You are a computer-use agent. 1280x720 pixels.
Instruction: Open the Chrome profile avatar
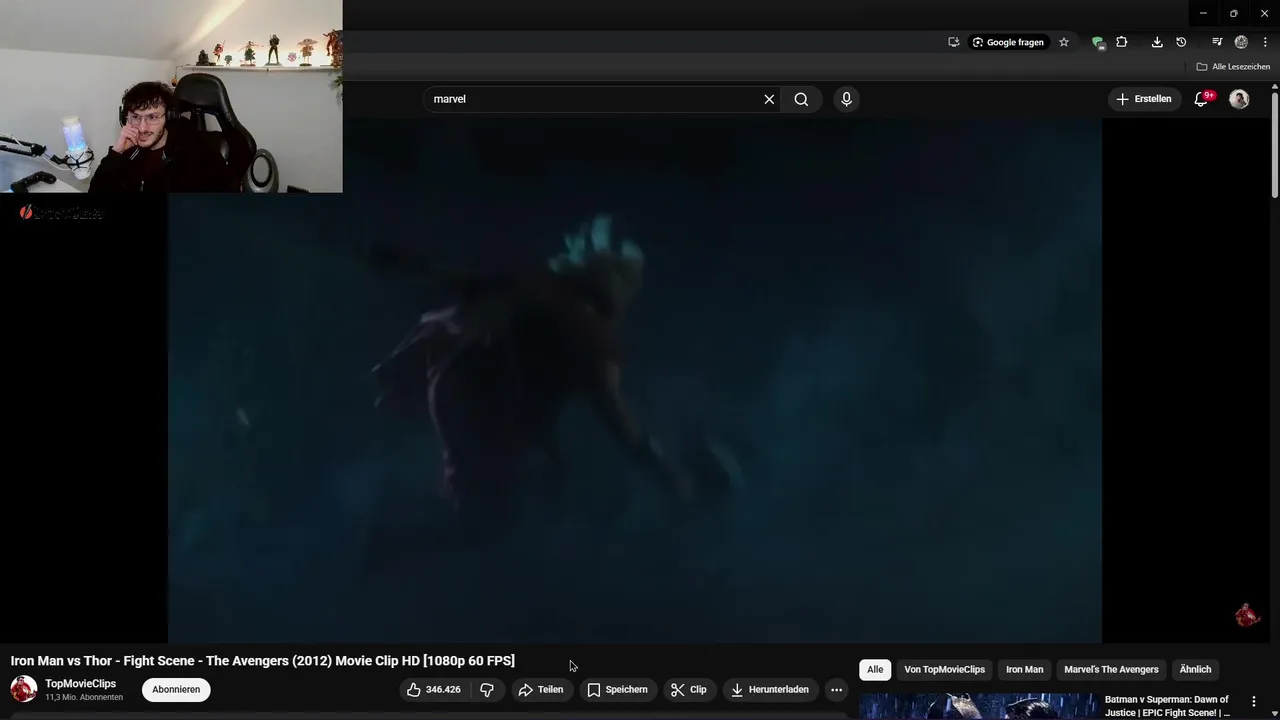[1241, 42]
